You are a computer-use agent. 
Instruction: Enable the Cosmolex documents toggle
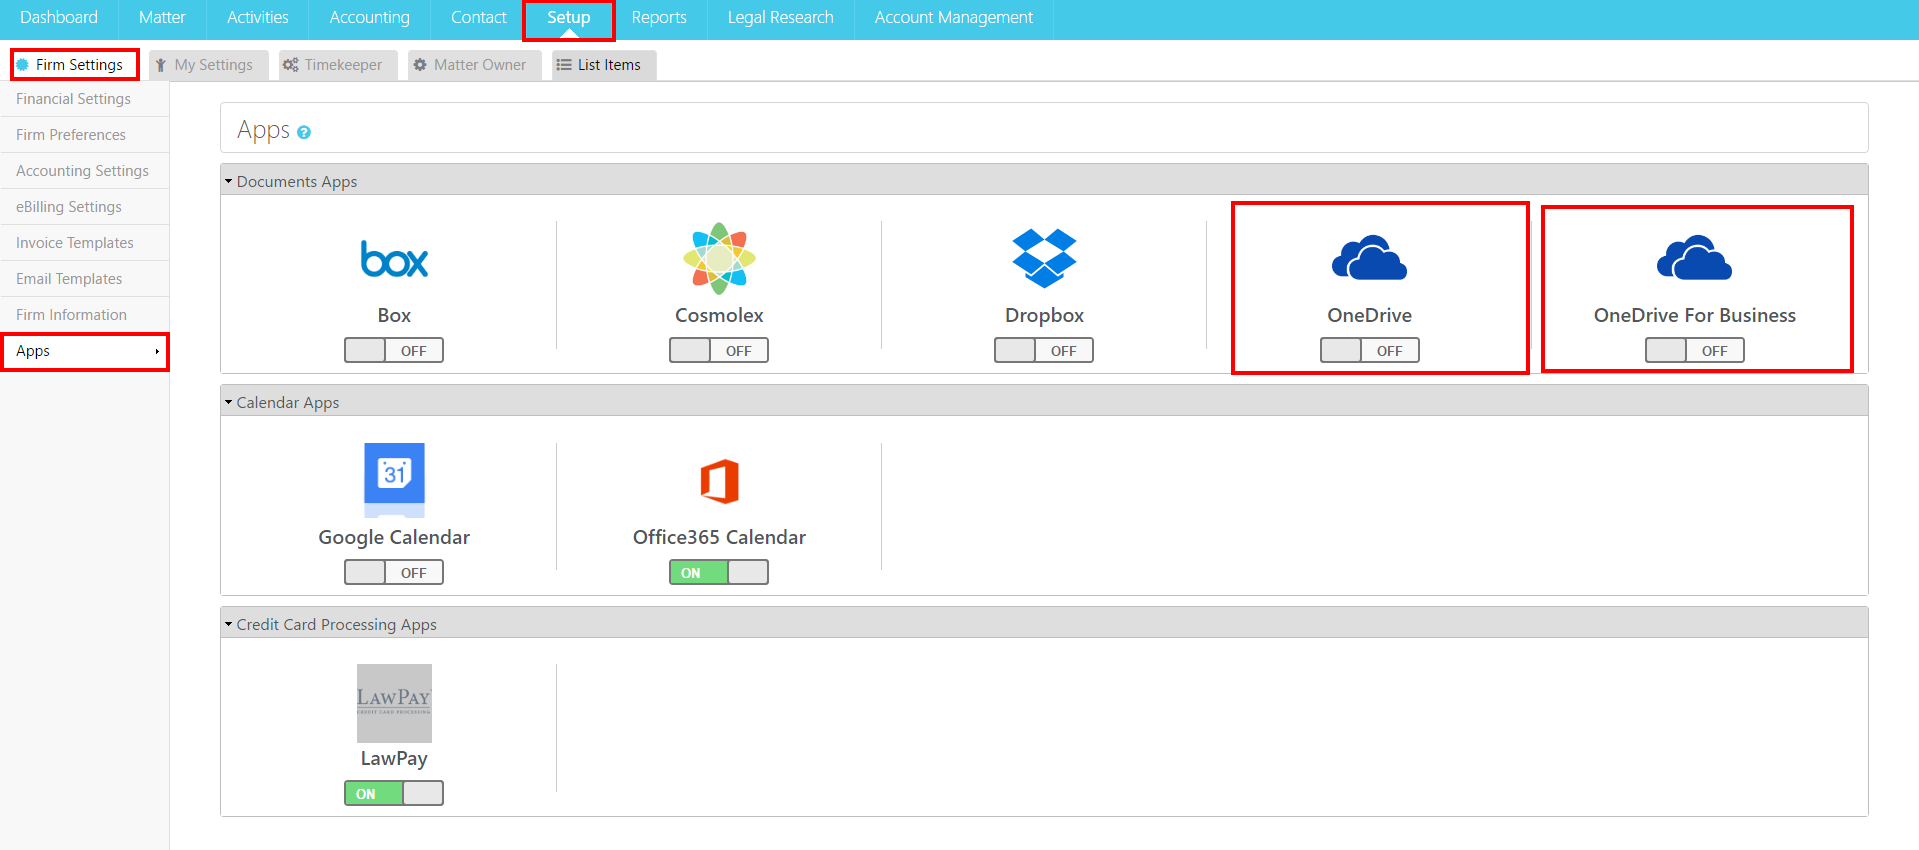tap(719, 350)
